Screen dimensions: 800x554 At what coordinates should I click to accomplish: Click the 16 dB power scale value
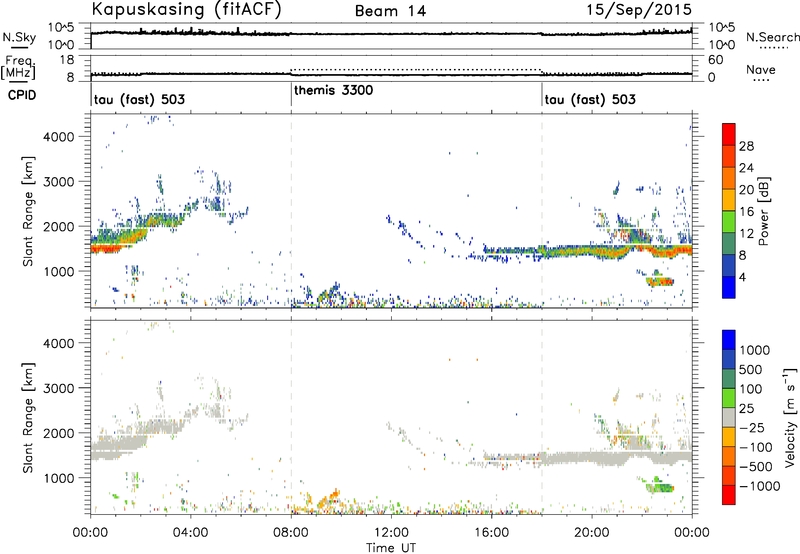746,212
